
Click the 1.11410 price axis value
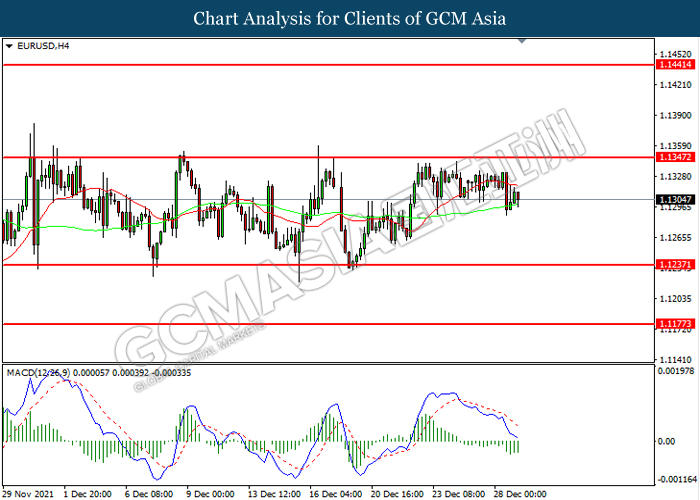click(x=675, y=359)
